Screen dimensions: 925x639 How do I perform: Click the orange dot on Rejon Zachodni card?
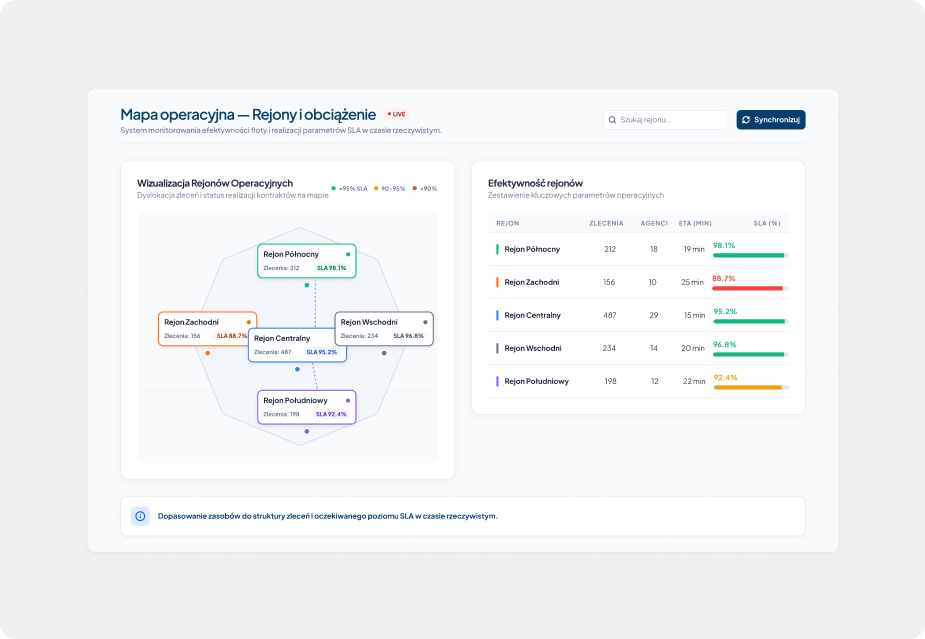249,322
